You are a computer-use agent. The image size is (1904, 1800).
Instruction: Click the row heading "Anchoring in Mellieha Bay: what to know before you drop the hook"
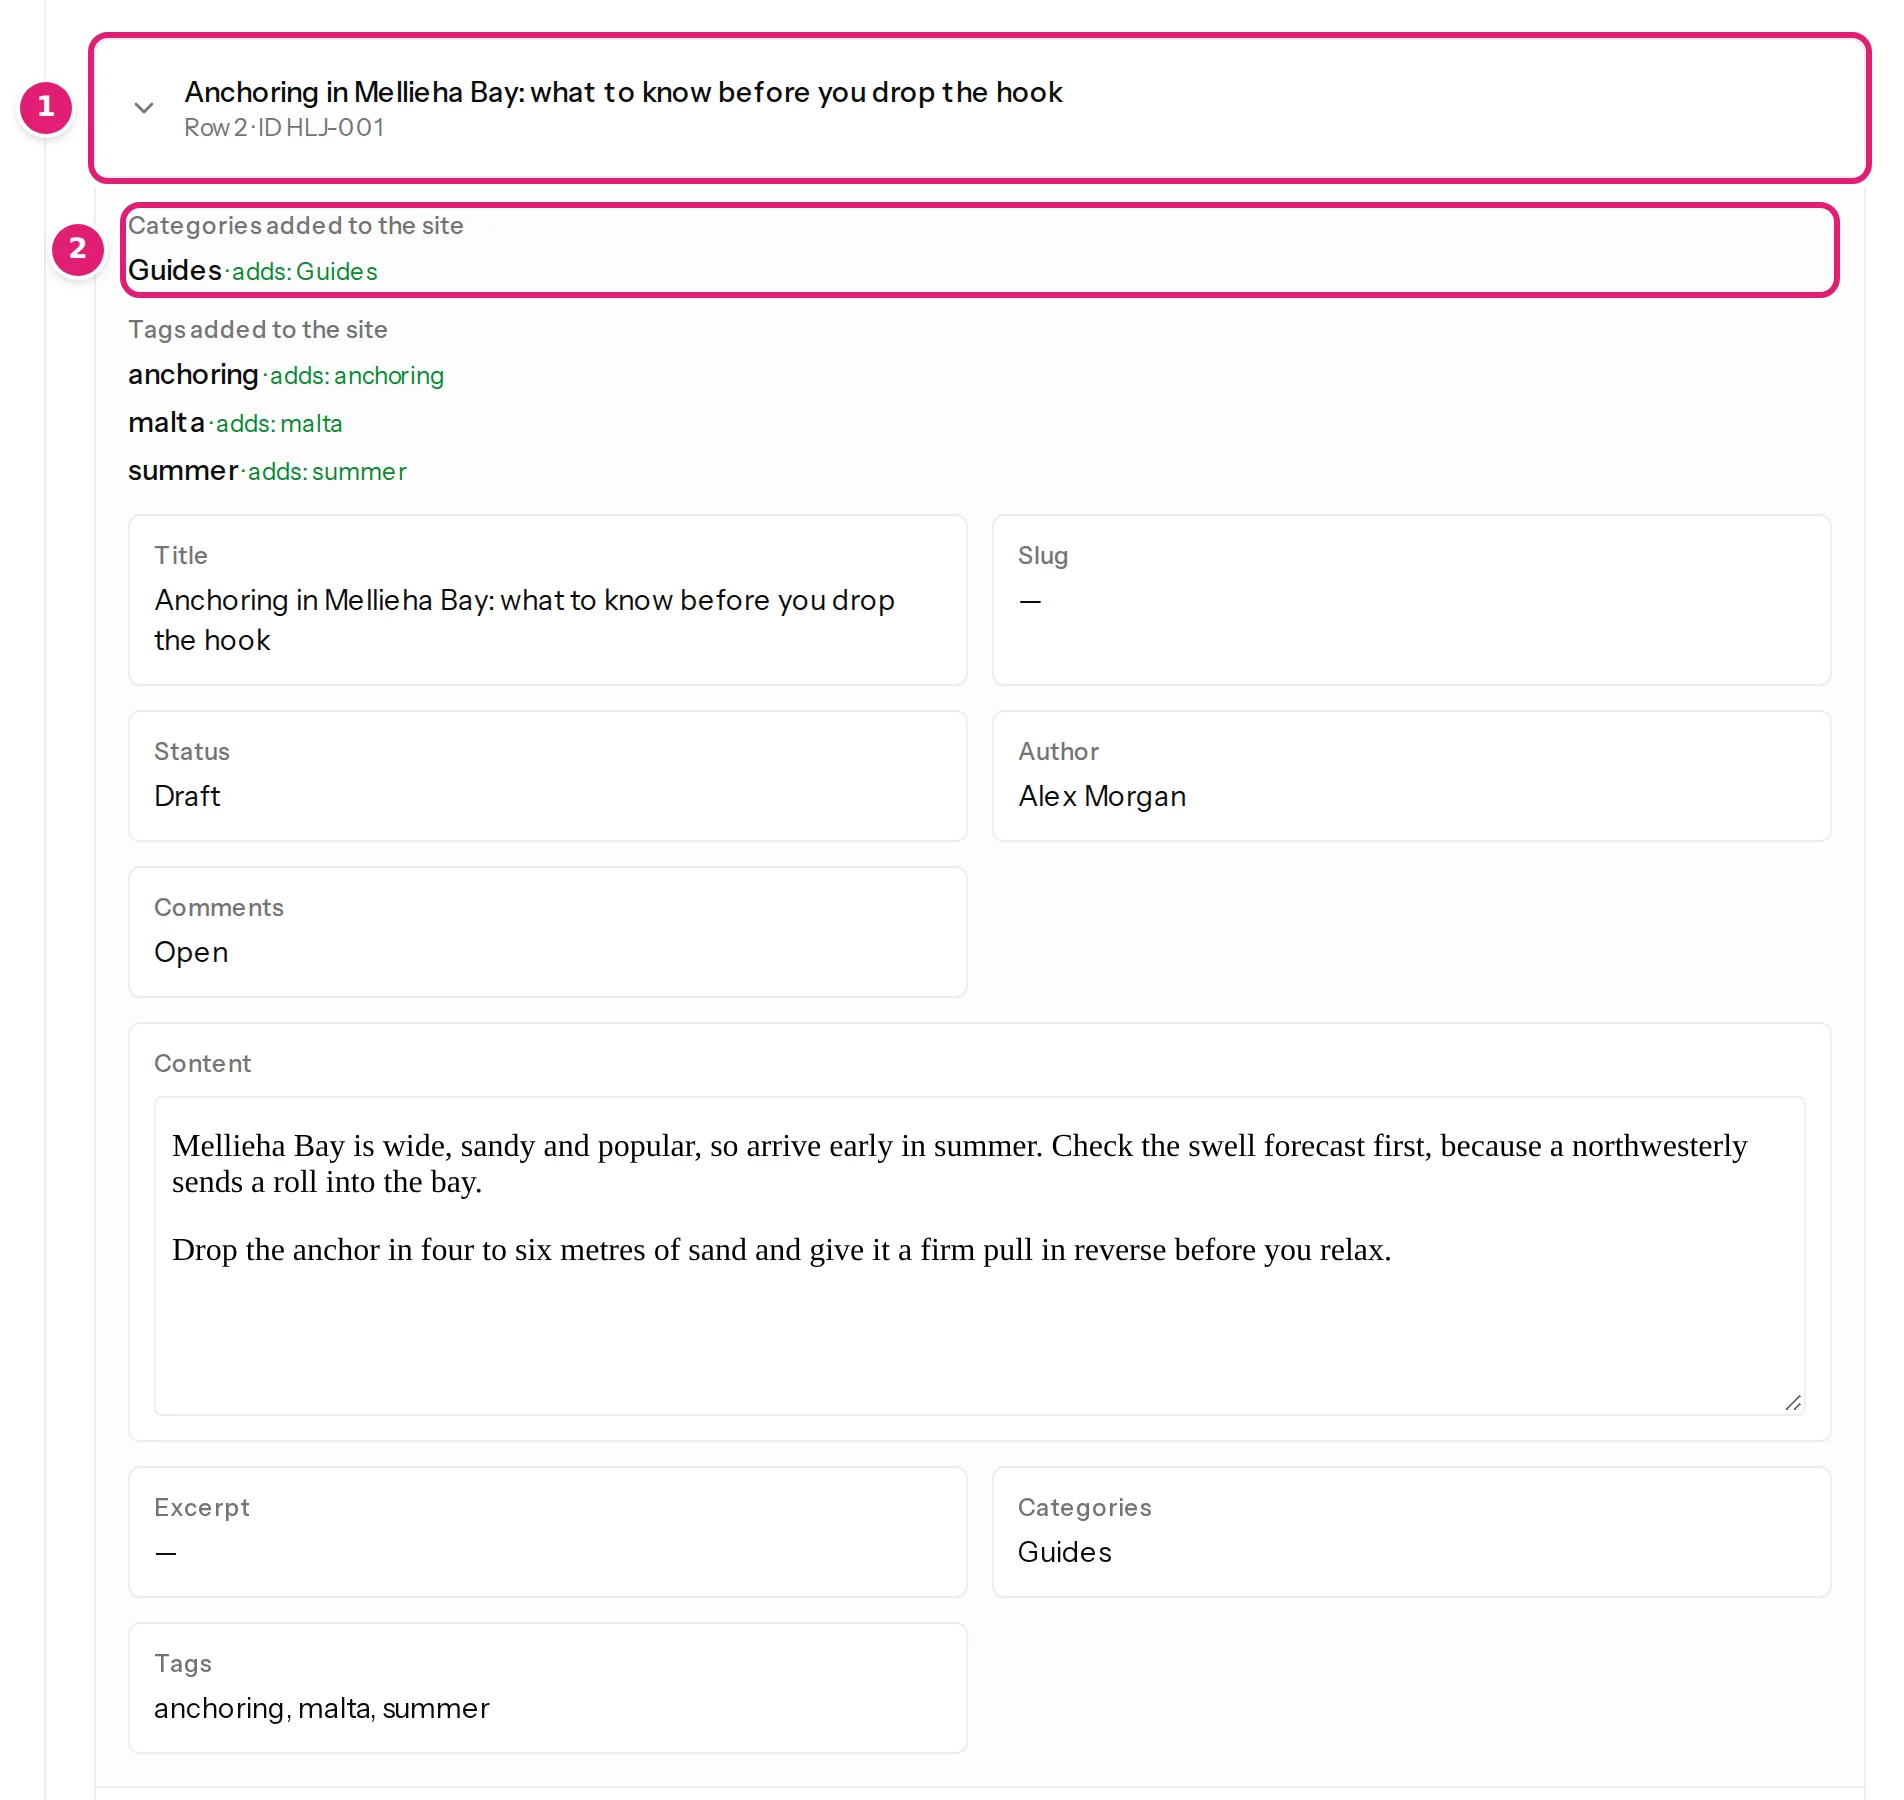(x=623, y=92)
